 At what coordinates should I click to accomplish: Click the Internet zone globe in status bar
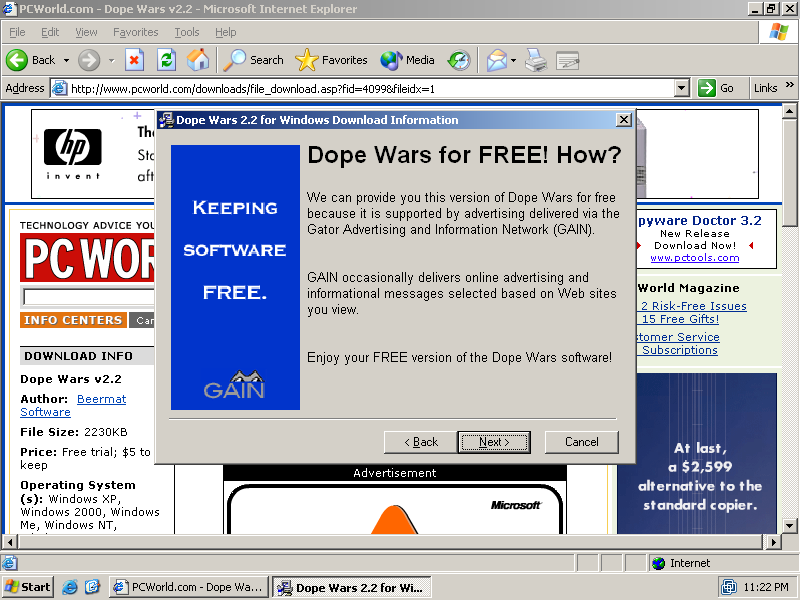click(659, 563)
